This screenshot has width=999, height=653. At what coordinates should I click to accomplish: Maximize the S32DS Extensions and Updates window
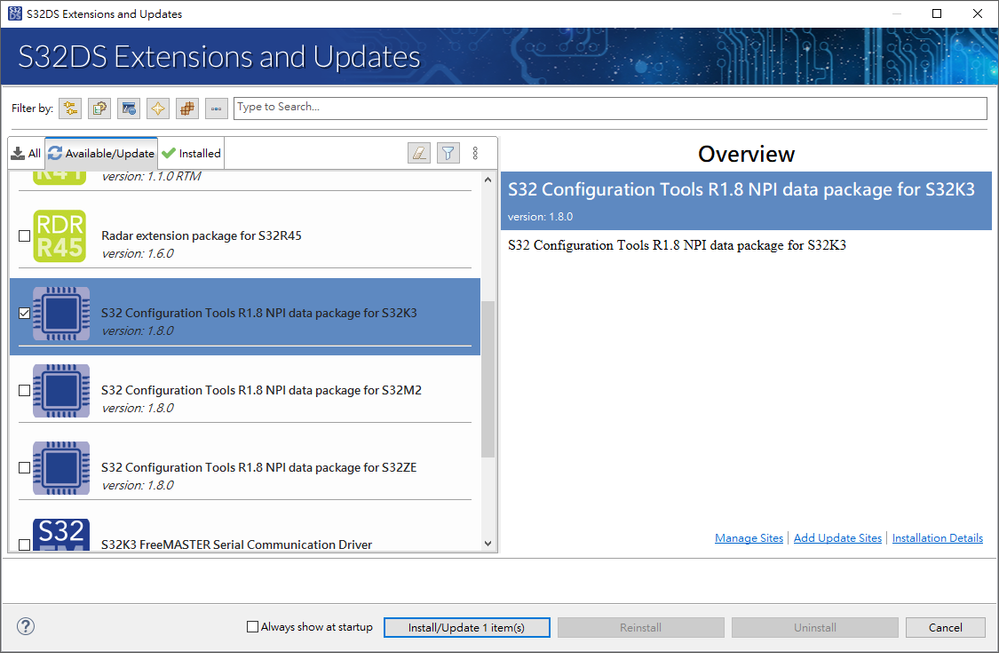(x=937, y=13)
